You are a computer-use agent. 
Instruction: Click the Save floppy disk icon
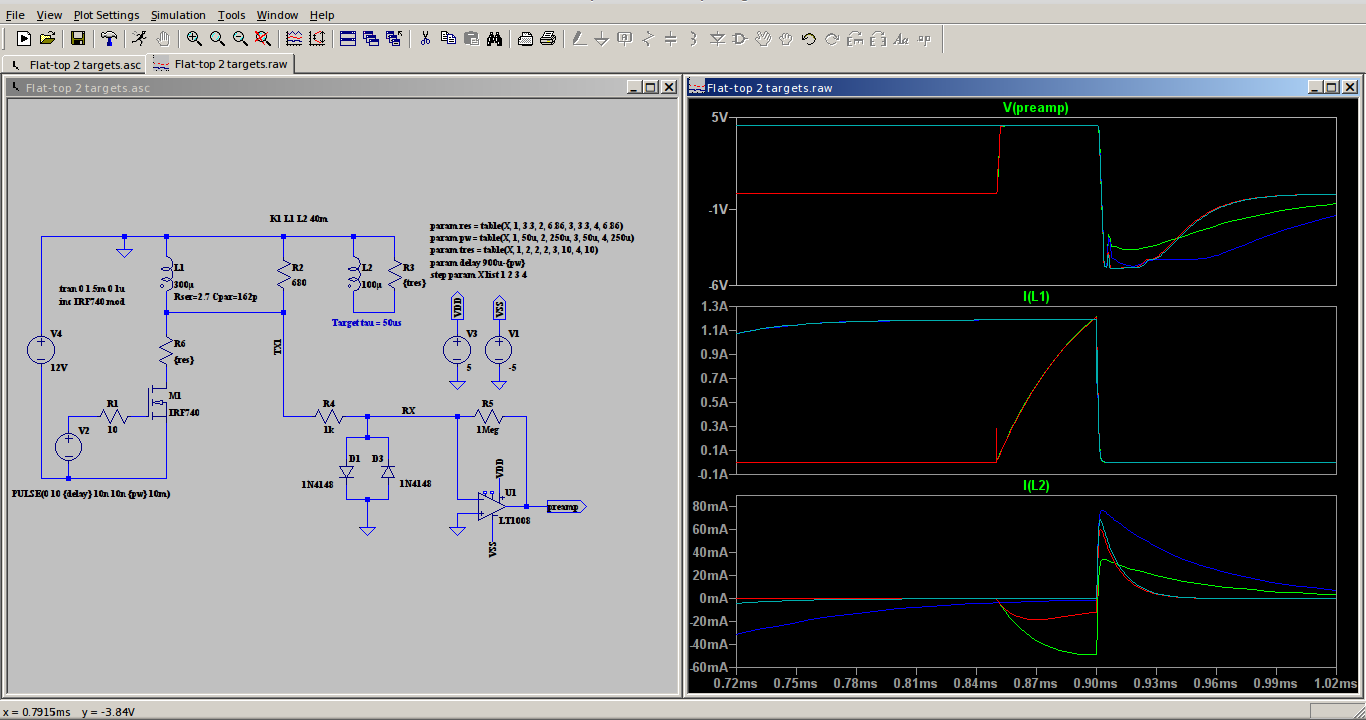tap(78, 39)
